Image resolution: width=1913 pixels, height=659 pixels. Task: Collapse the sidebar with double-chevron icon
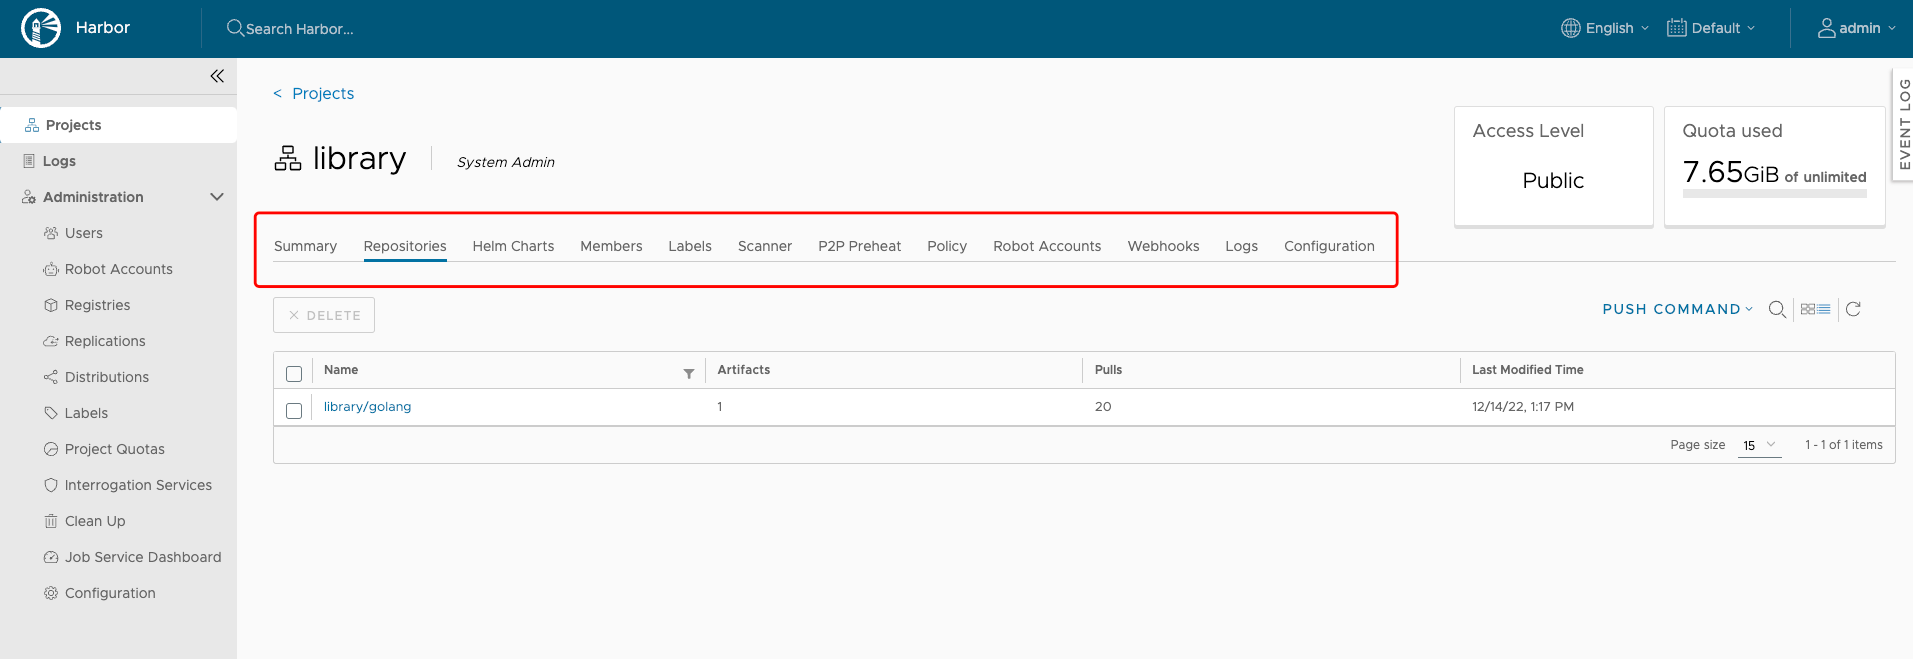pos(217,76)
